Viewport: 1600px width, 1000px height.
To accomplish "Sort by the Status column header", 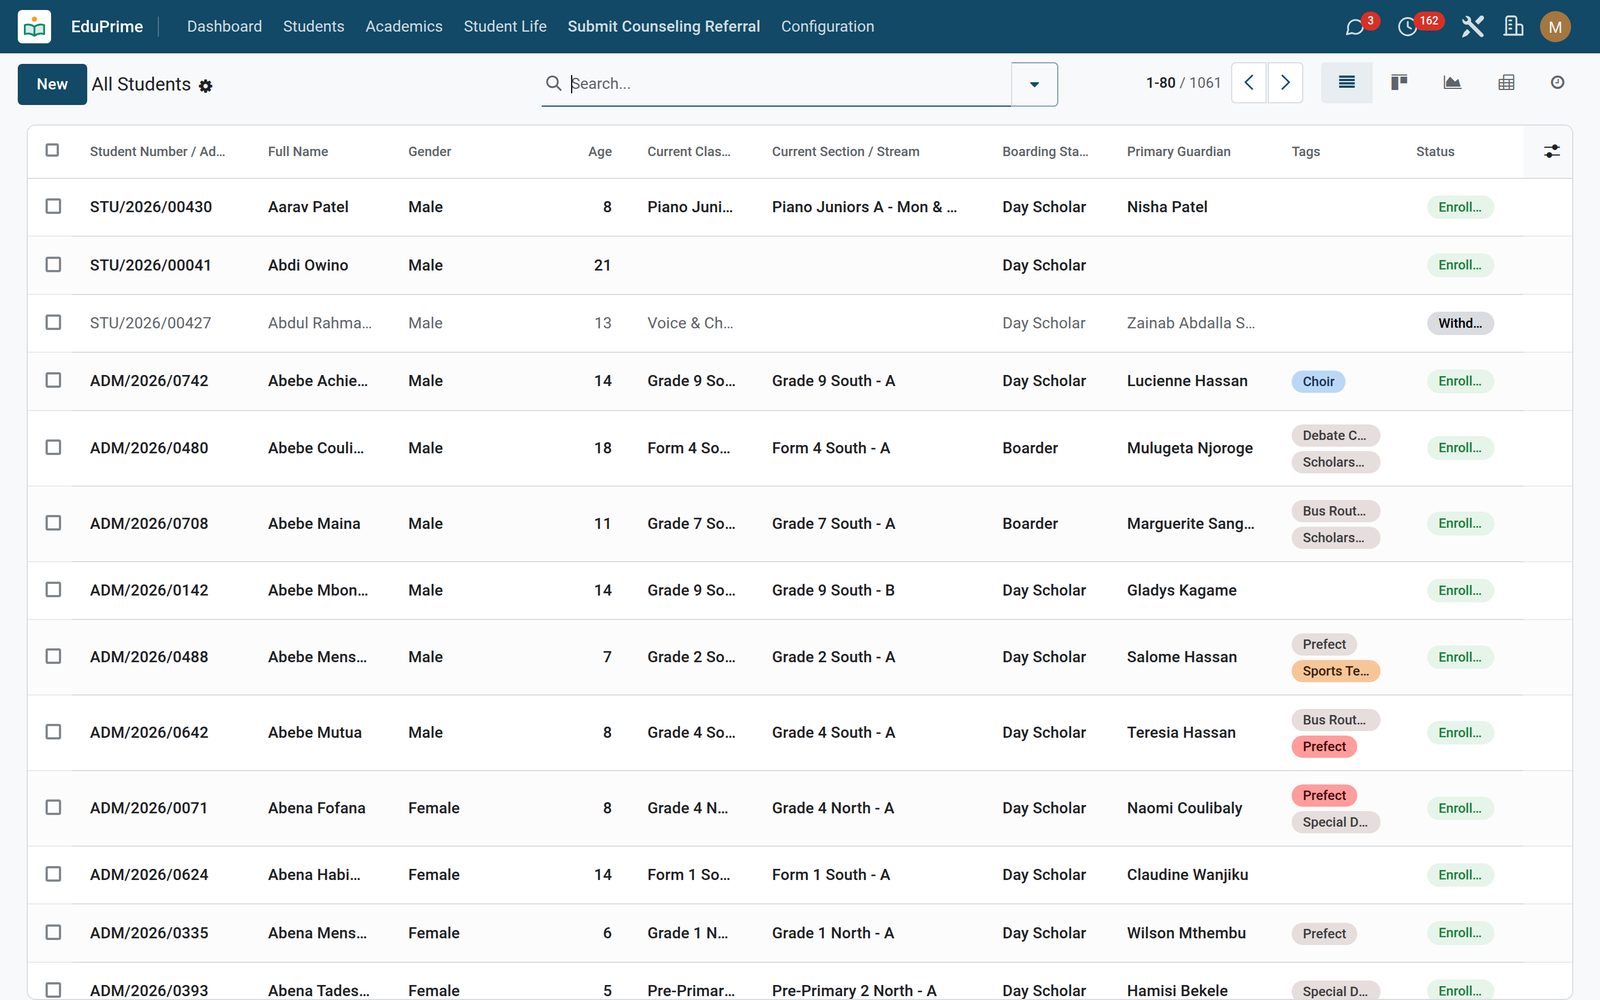I will coord(1435,152).
